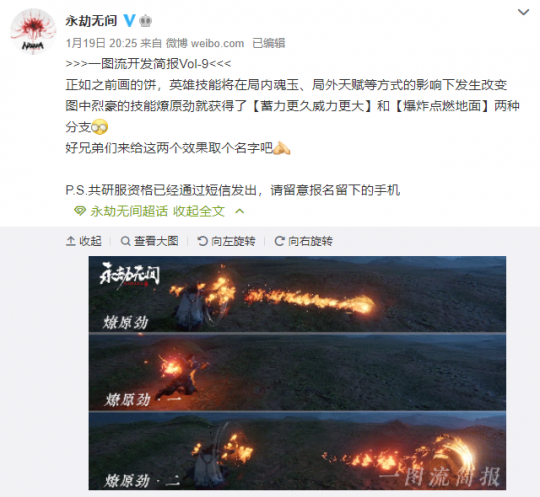Viewport: 540px width, 497px height.
Task: Open the 永劫无间 profile avatar
Action: coord(33,32)
